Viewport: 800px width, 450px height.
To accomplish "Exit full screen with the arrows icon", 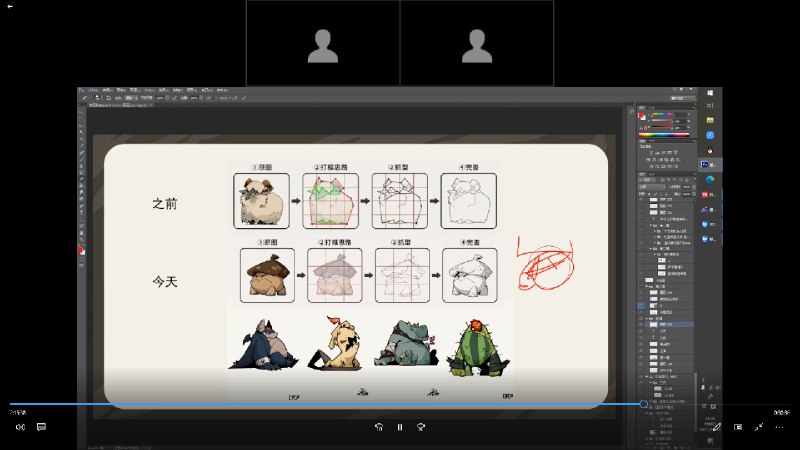I will coord(759,427).
